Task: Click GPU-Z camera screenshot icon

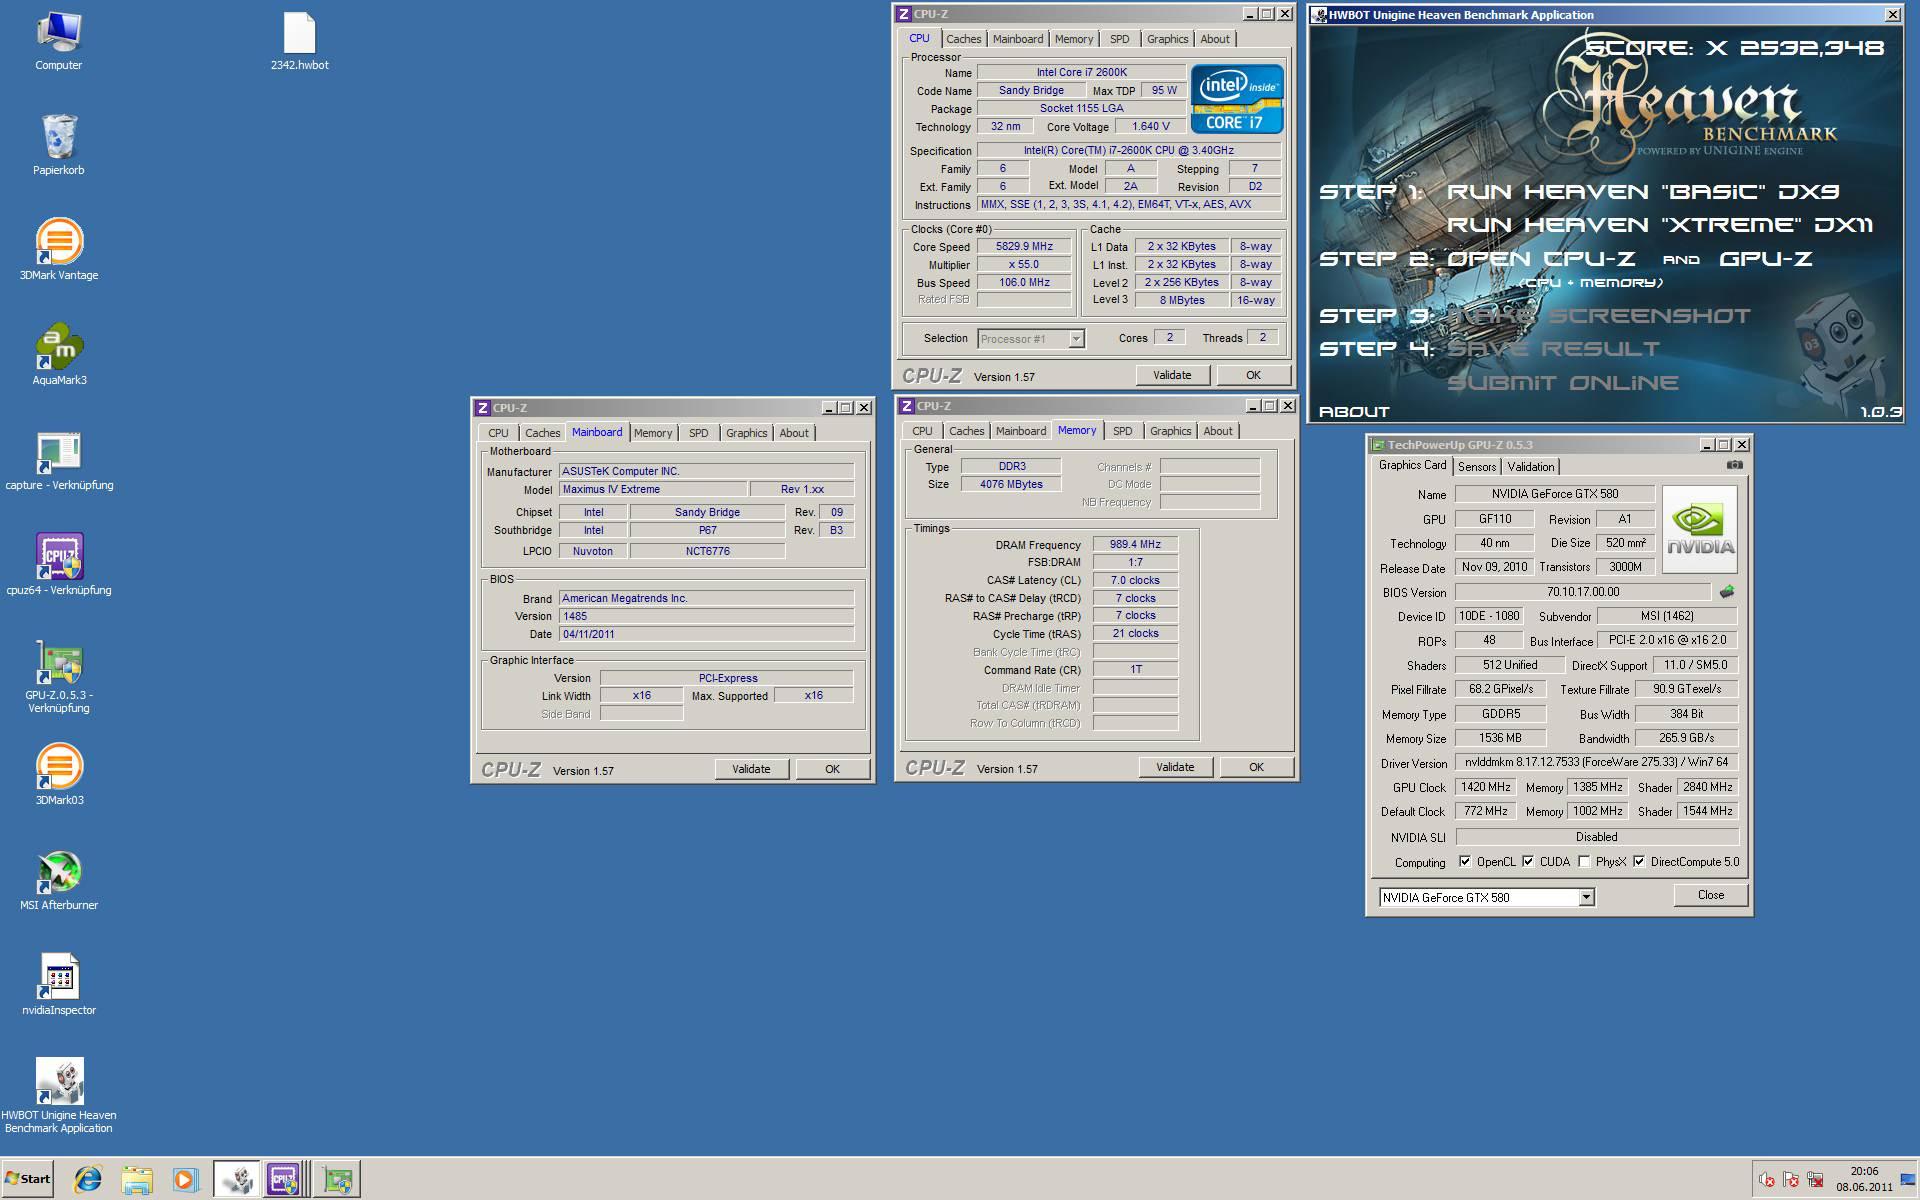Action: point(1735,465)
